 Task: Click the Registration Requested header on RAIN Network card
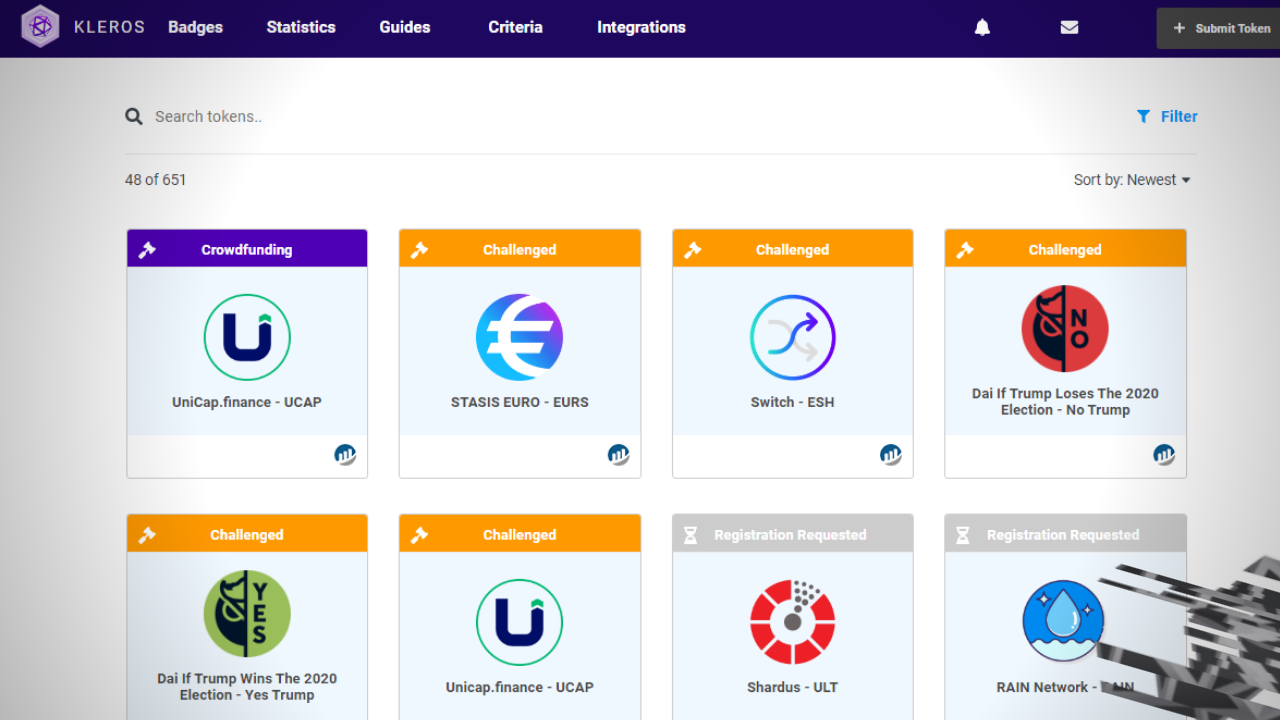click(1065, 534)
